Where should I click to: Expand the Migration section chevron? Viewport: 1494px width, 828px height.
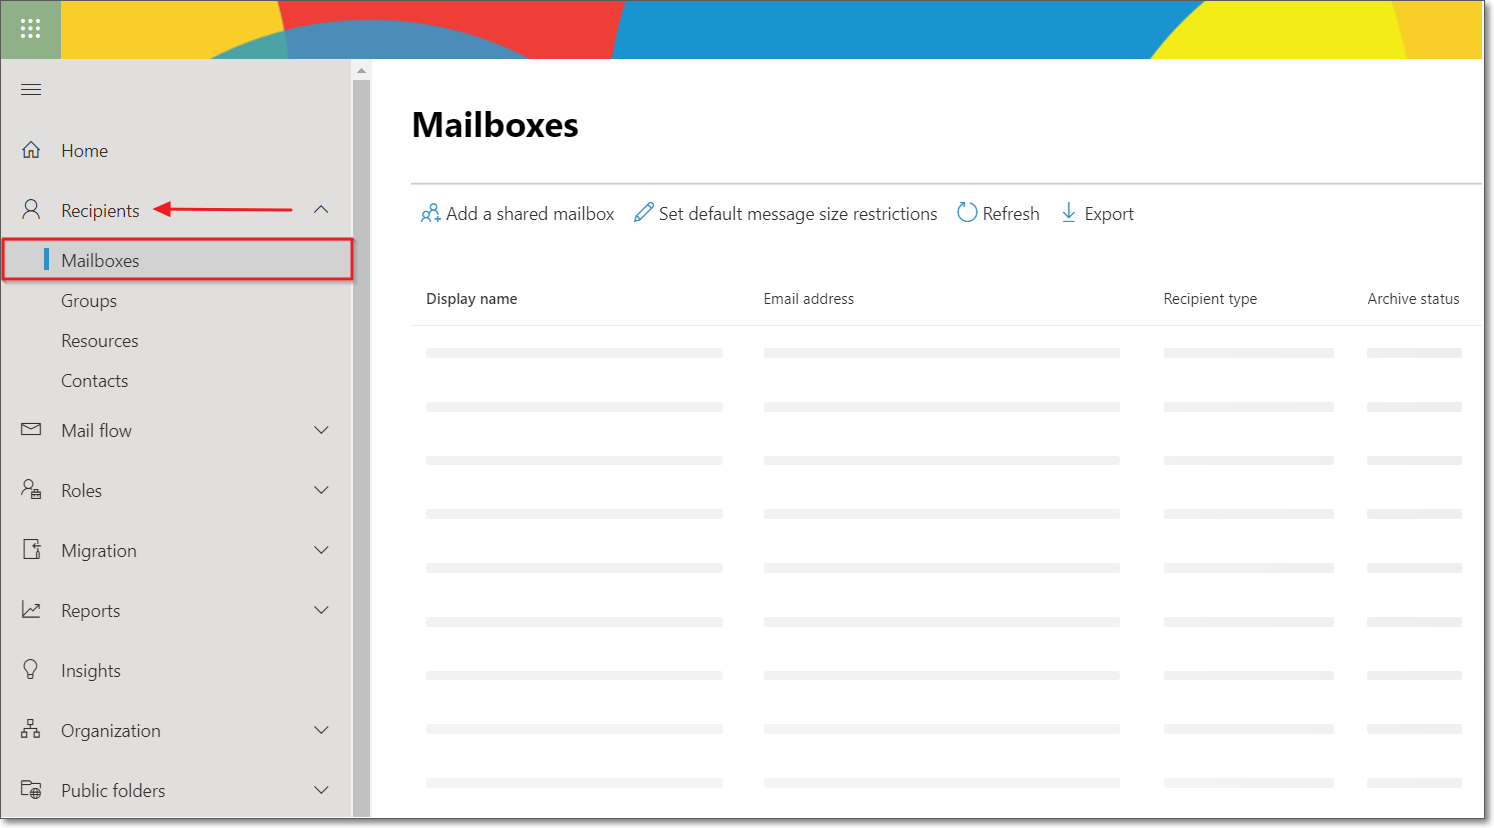(x=321, y=549)
